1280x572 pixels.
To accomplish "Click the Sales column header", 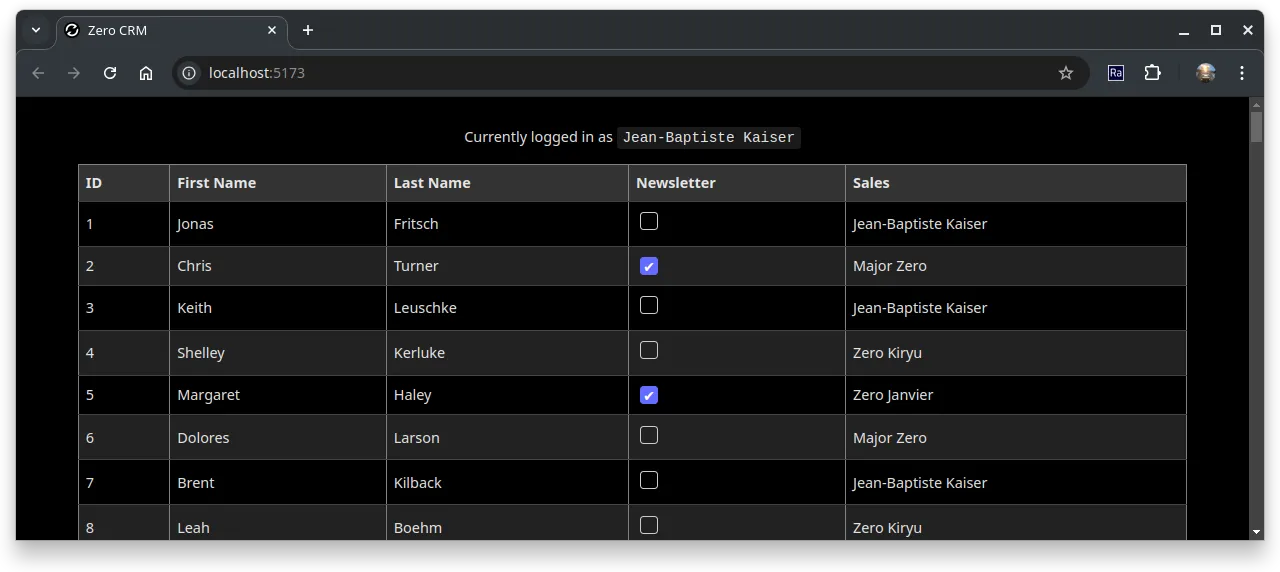I will click(1016, 183).
